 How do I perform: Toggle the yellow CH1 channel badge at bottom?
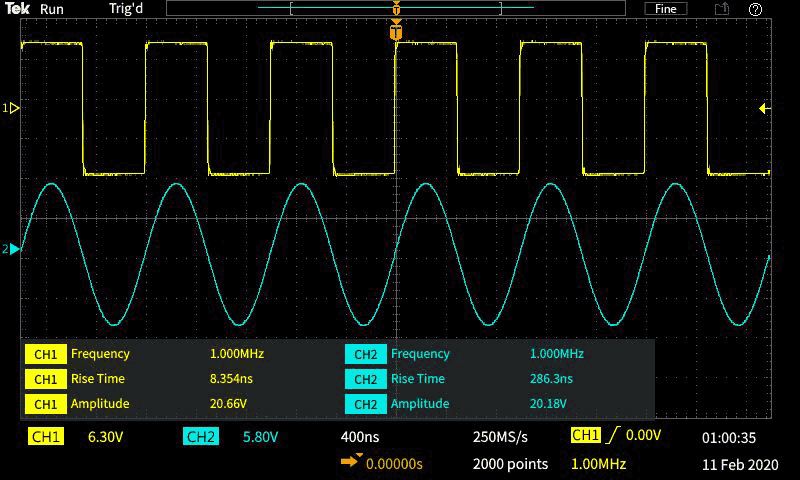coord(46,437)
